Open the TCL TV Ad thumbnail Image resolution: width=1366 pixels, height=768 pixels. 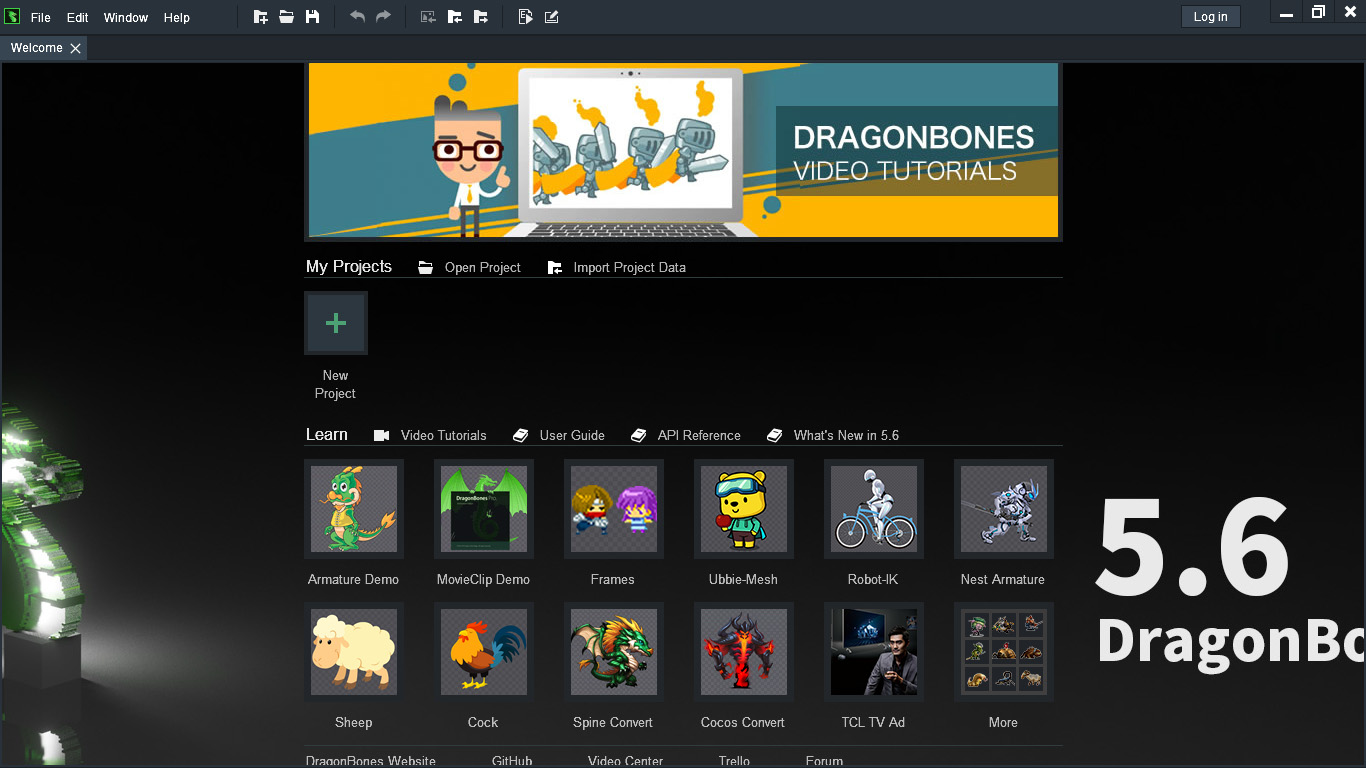point(874,652)
